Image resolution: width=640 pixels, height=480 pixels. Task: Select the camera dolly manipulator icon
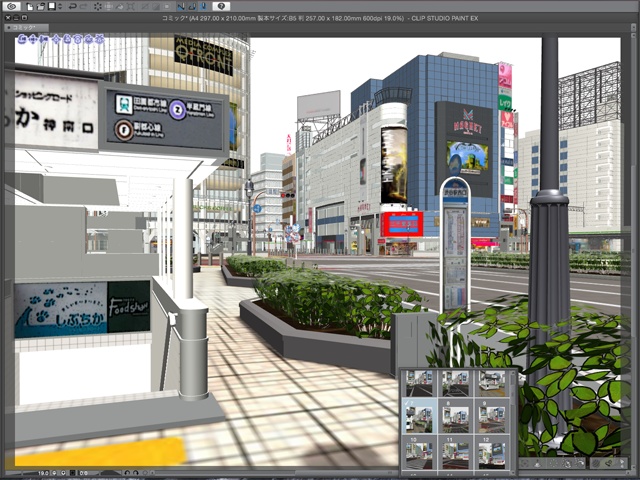(x=44, y=39)
